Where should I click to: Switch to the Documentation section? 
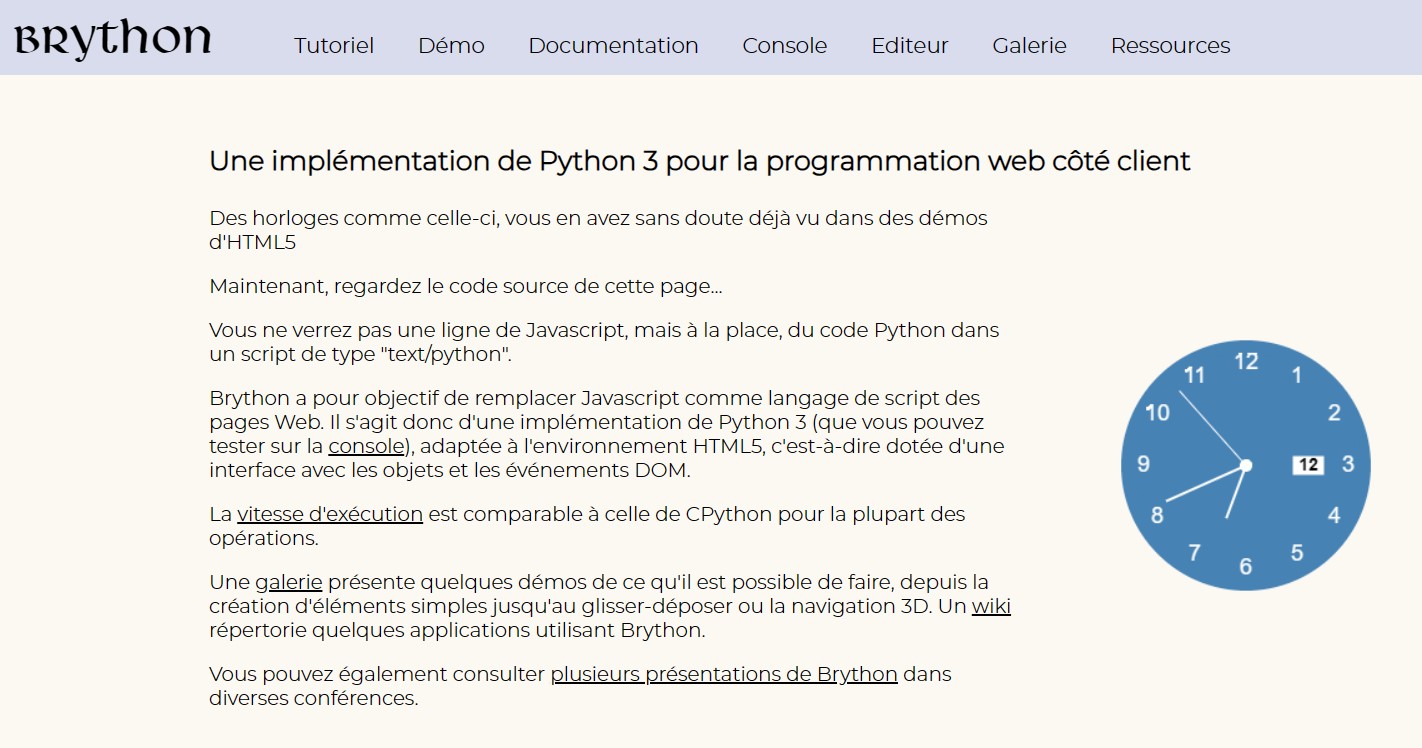pyautogui.click(x=613, y=45)
